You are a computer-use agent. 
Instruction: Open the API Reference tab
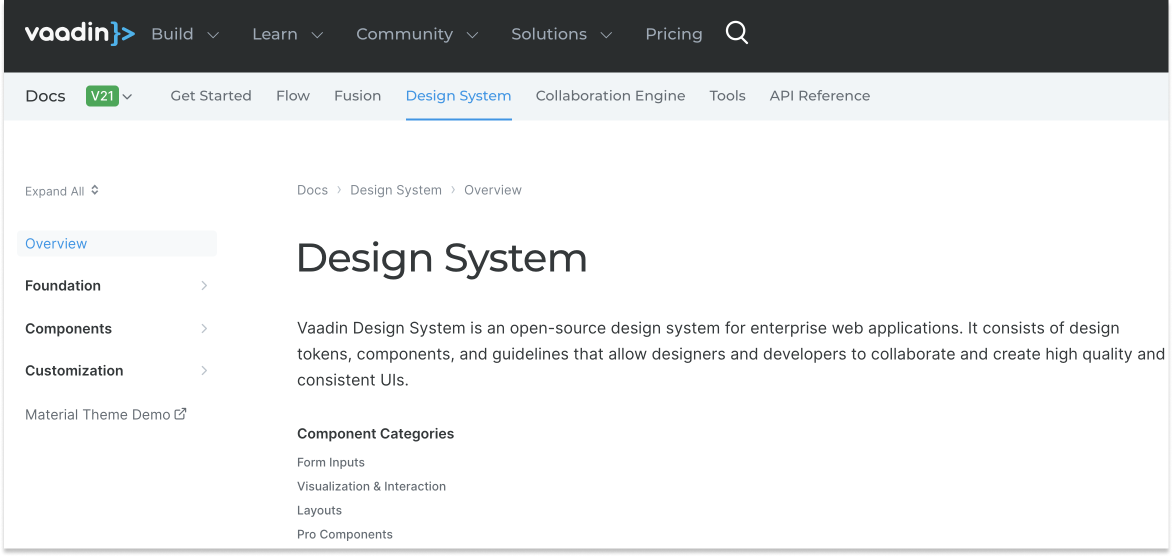coord(820,96)
